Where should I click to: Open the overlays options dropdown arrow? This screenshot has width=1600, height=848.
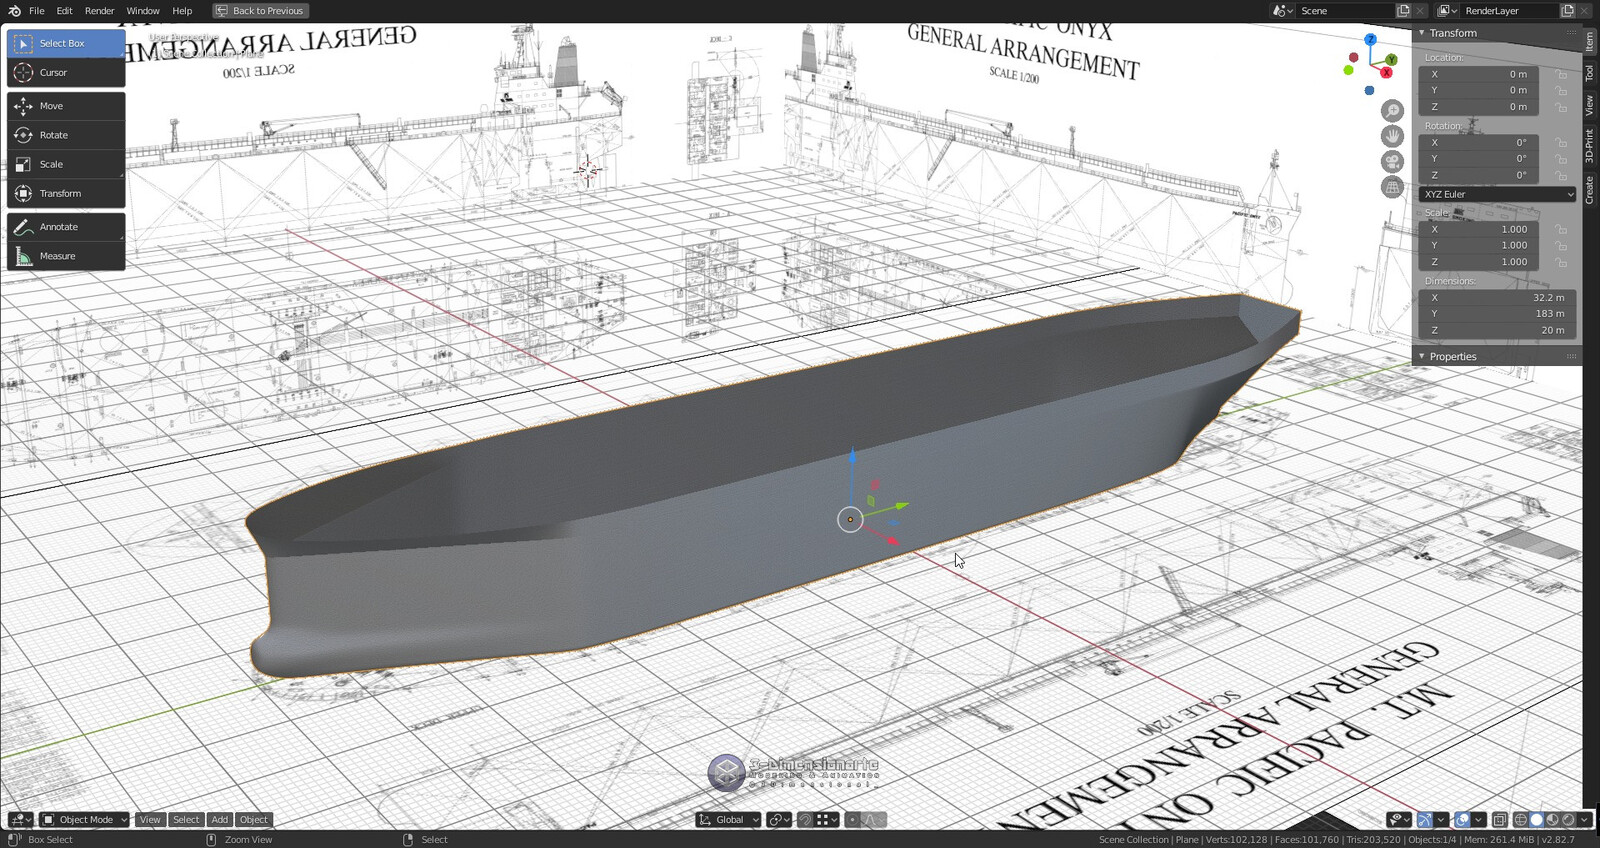click(x=1478, y=820)
